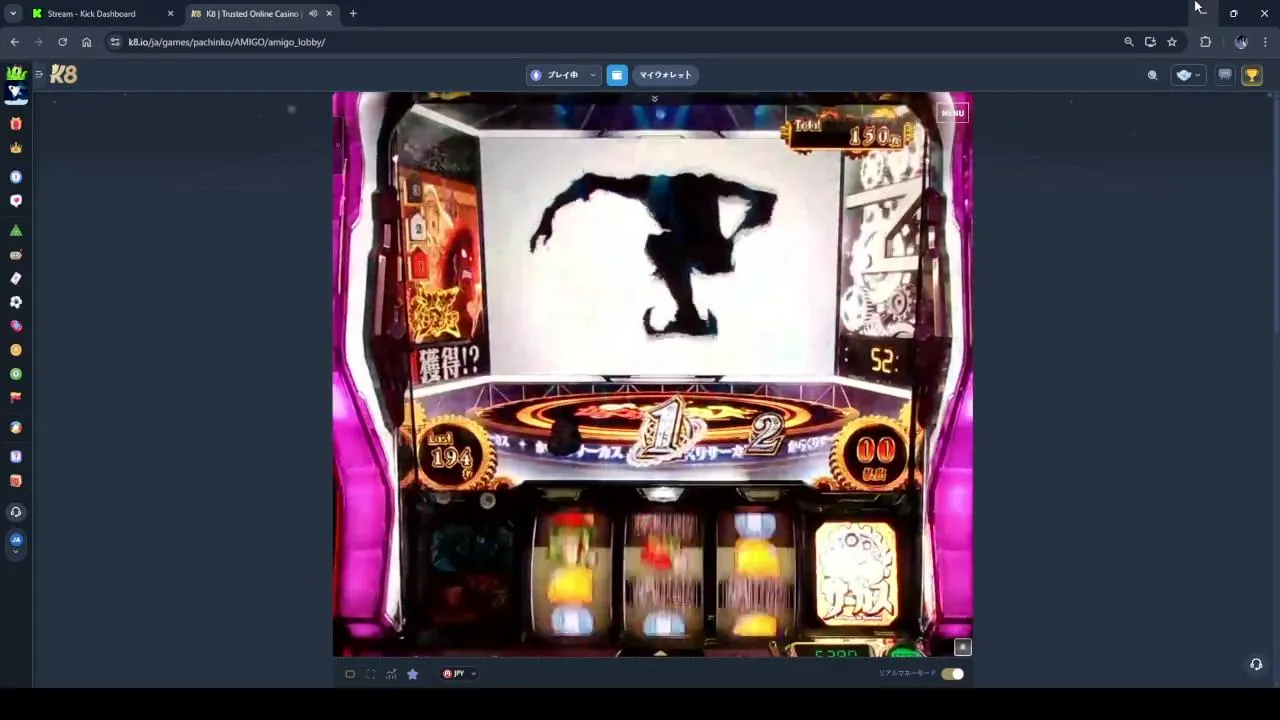This screenshot has height=720, width=1280.
Task: Open the Chrome profile avatar
Action: point(1241,42)
